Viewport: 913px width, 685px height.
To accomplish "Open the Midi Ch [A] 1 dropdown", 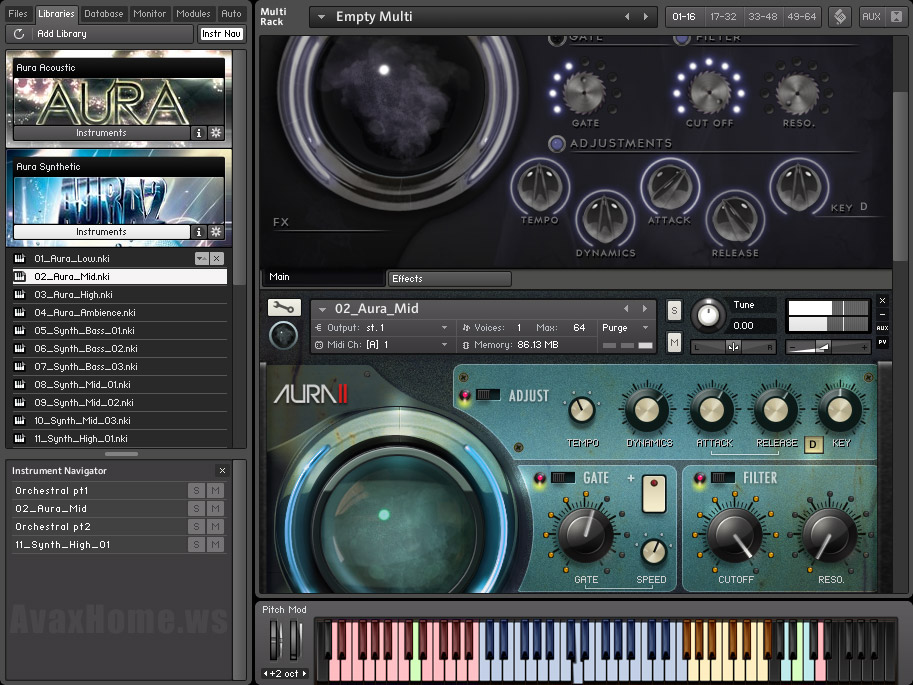I will click(444, 345).
